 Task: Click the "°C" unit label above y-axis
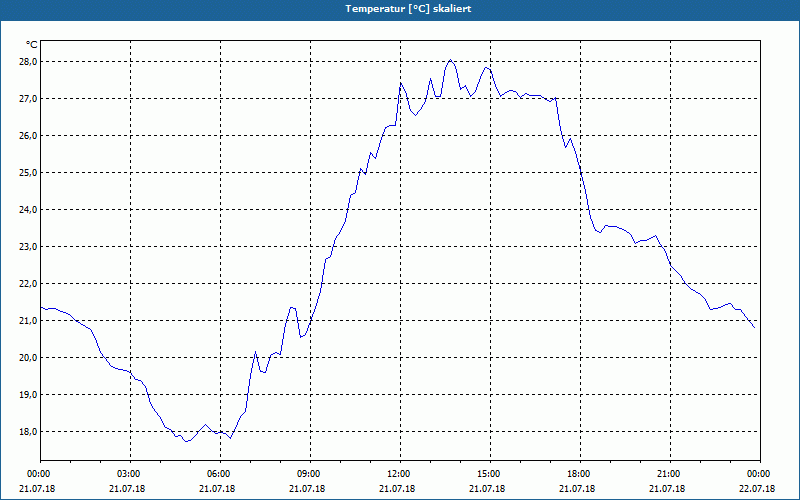(32, 45)
